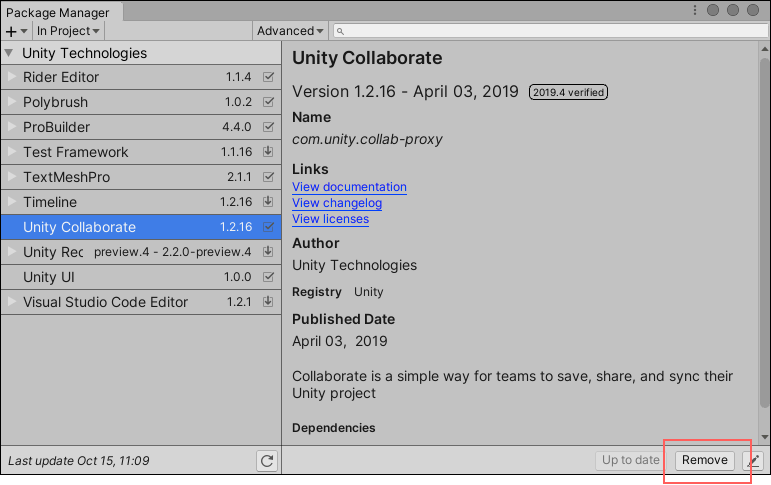Viewport: 771px width, 485px height.
Task: Click the scrollbar down arrow
Action: (764, 437)
